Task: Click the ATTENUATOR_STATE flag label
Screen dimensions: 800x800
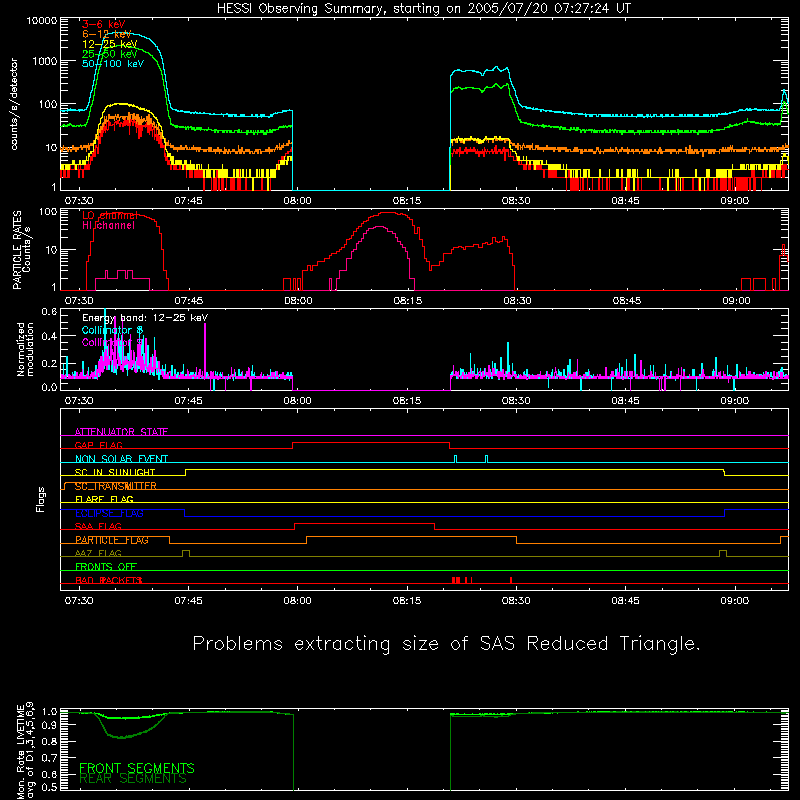Action: point(121,432)
